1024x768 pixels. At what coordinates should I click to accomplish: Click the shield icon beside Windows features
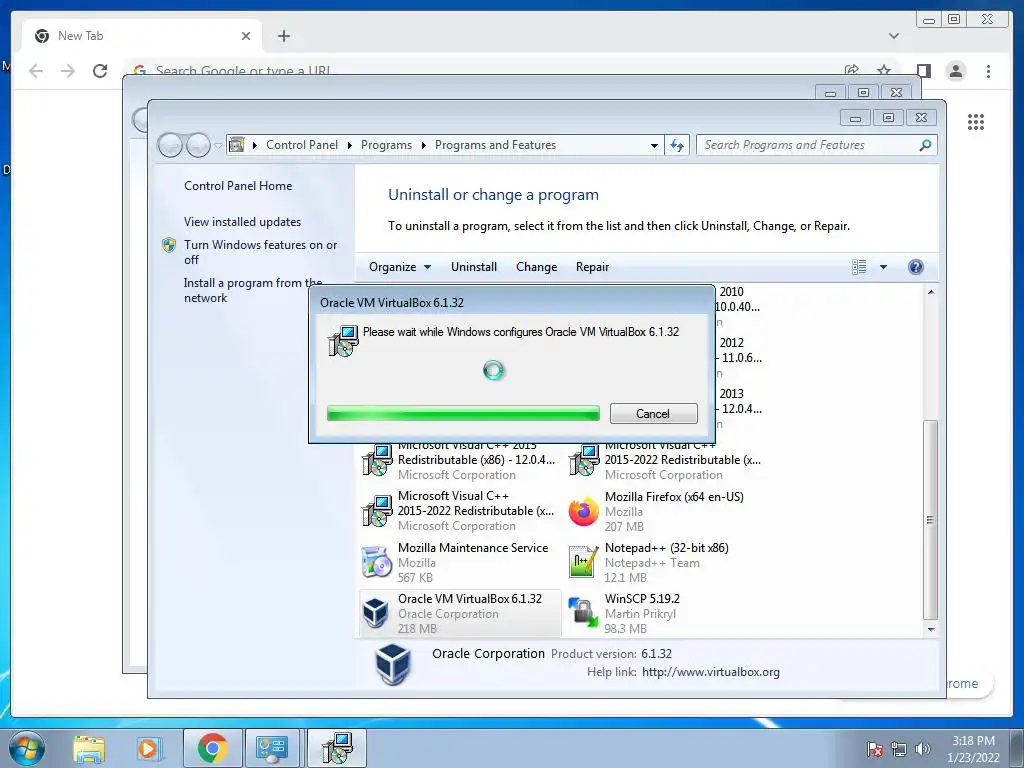tap(168, 245)
